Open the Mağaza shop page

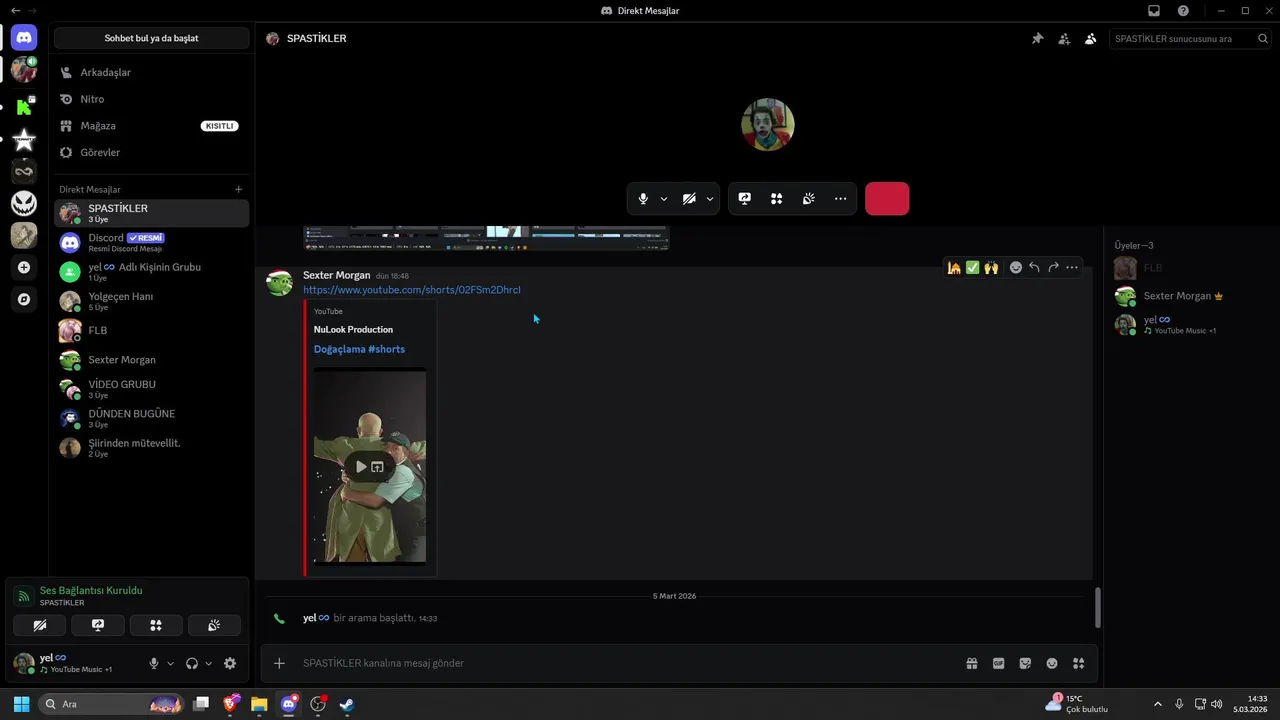[x=151, y=126]
